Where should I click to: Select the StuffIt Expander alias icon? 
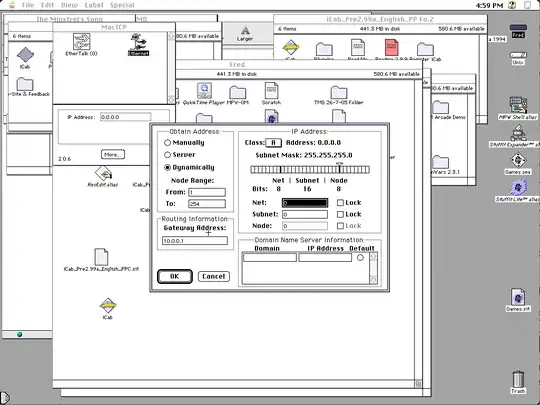coord(518,133)
